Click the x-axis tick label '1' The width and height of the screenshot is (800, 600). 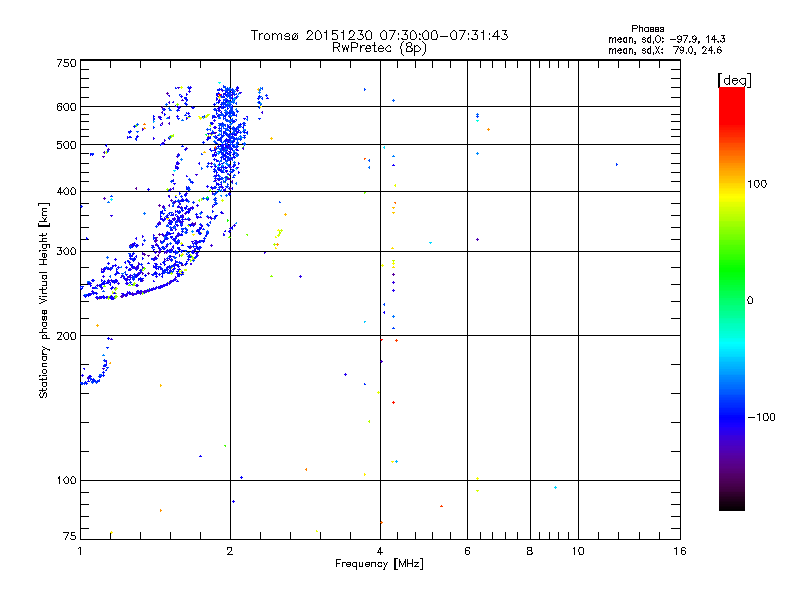80,551
